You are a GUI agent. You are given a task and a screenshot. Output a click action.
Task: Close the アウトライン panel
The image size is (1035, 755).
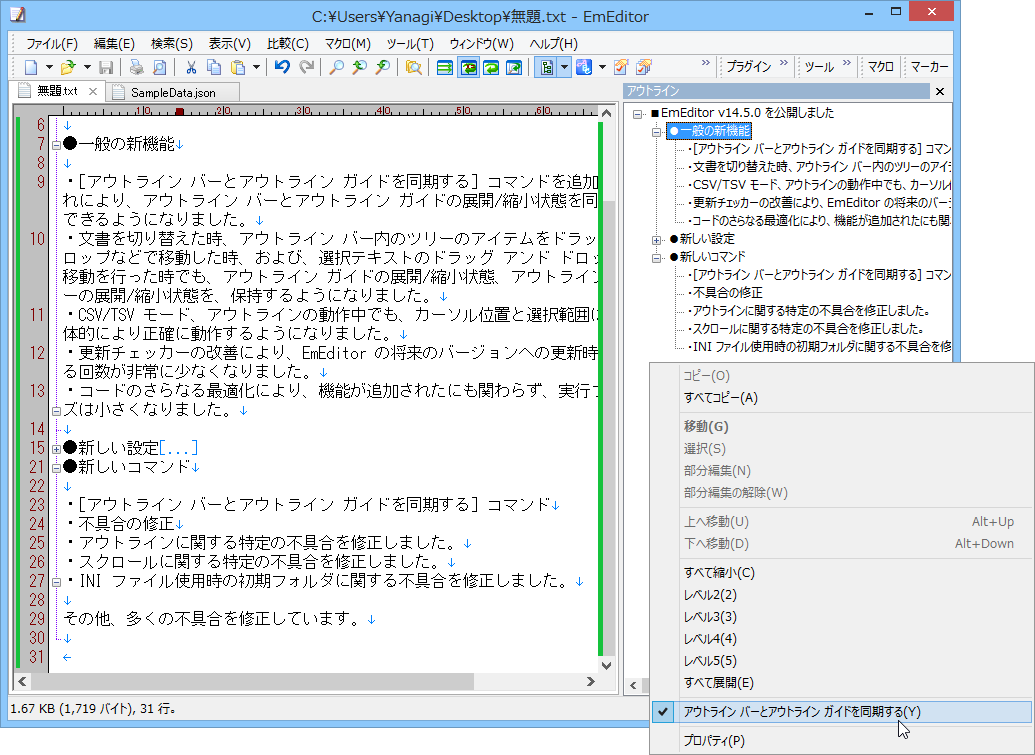940,91
